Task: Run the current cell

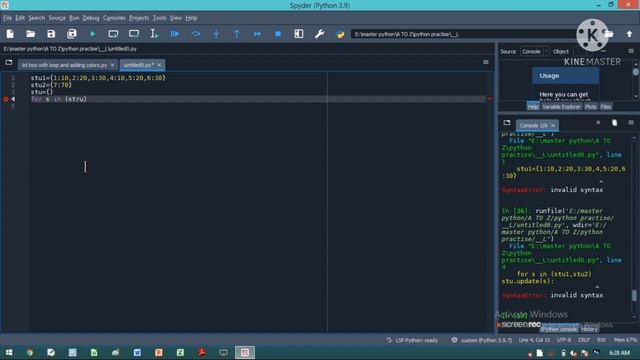Action: [113, 34]
